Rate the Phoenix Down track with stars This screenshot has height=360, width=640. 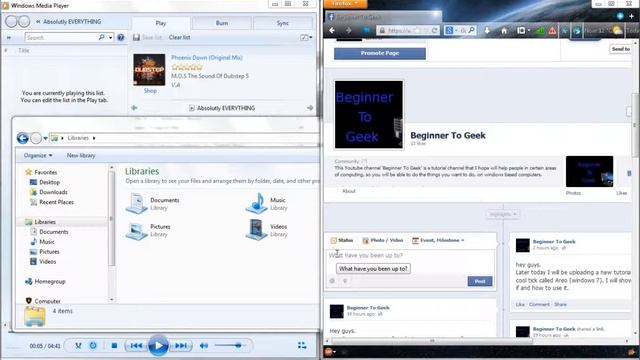(x=187, y=67)
